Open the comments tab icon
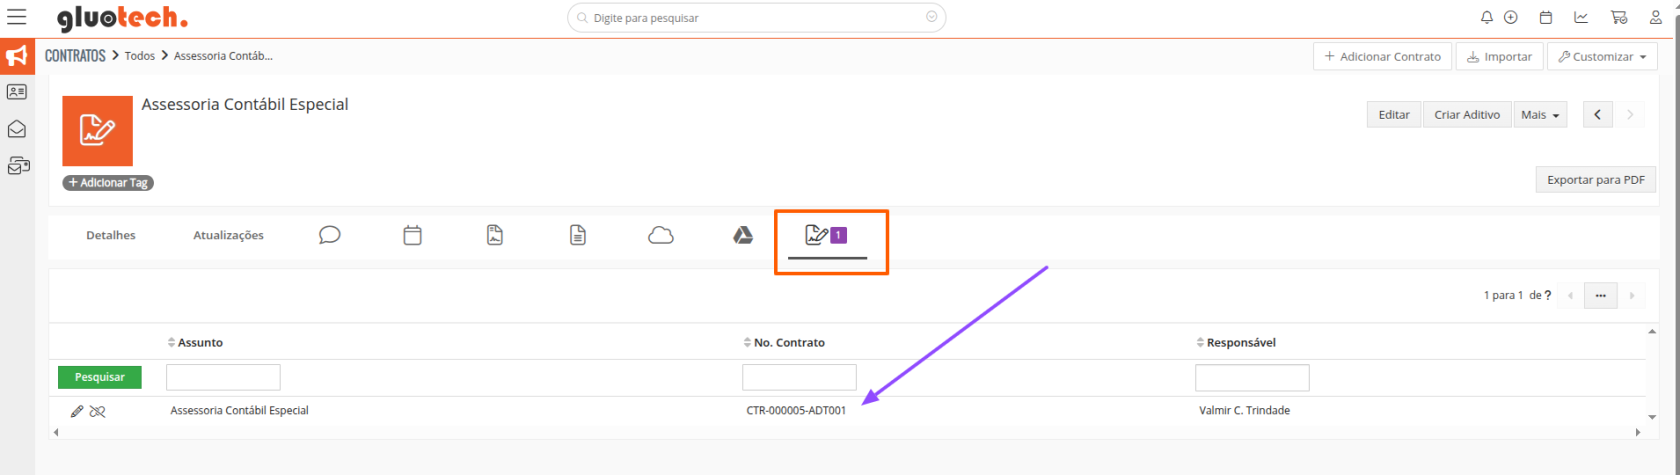 (x=329, y=235)
